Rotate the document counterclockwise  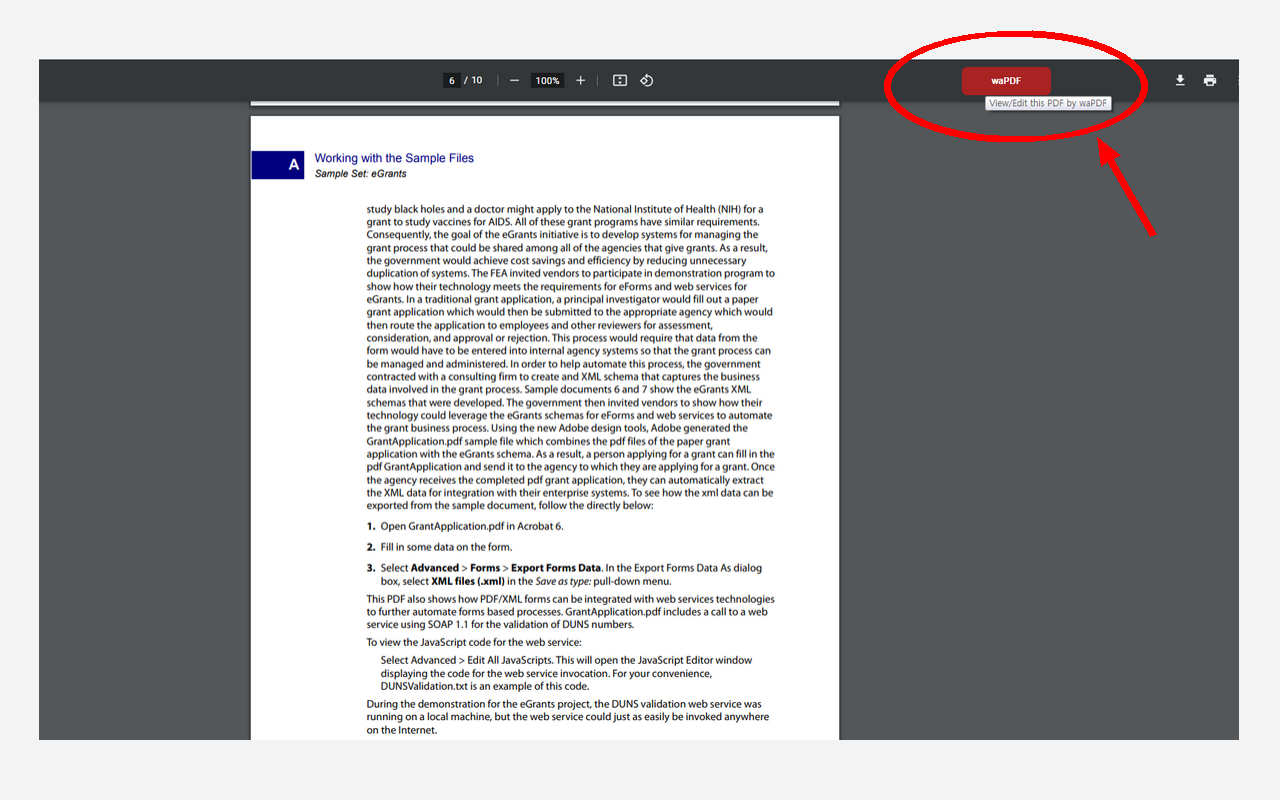click(647, 80)
